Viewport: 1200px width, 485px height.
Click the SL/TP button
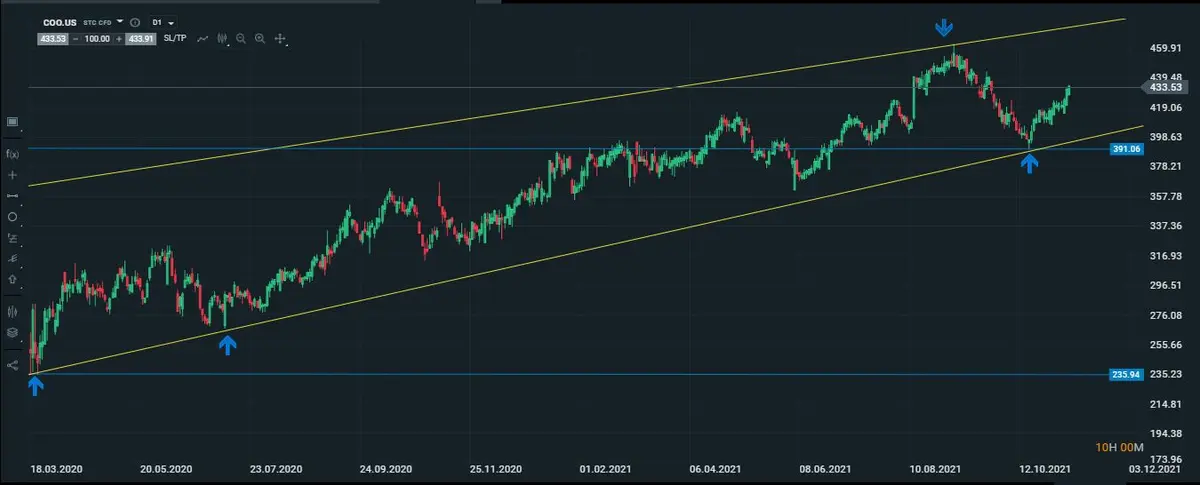pos(174,39)
